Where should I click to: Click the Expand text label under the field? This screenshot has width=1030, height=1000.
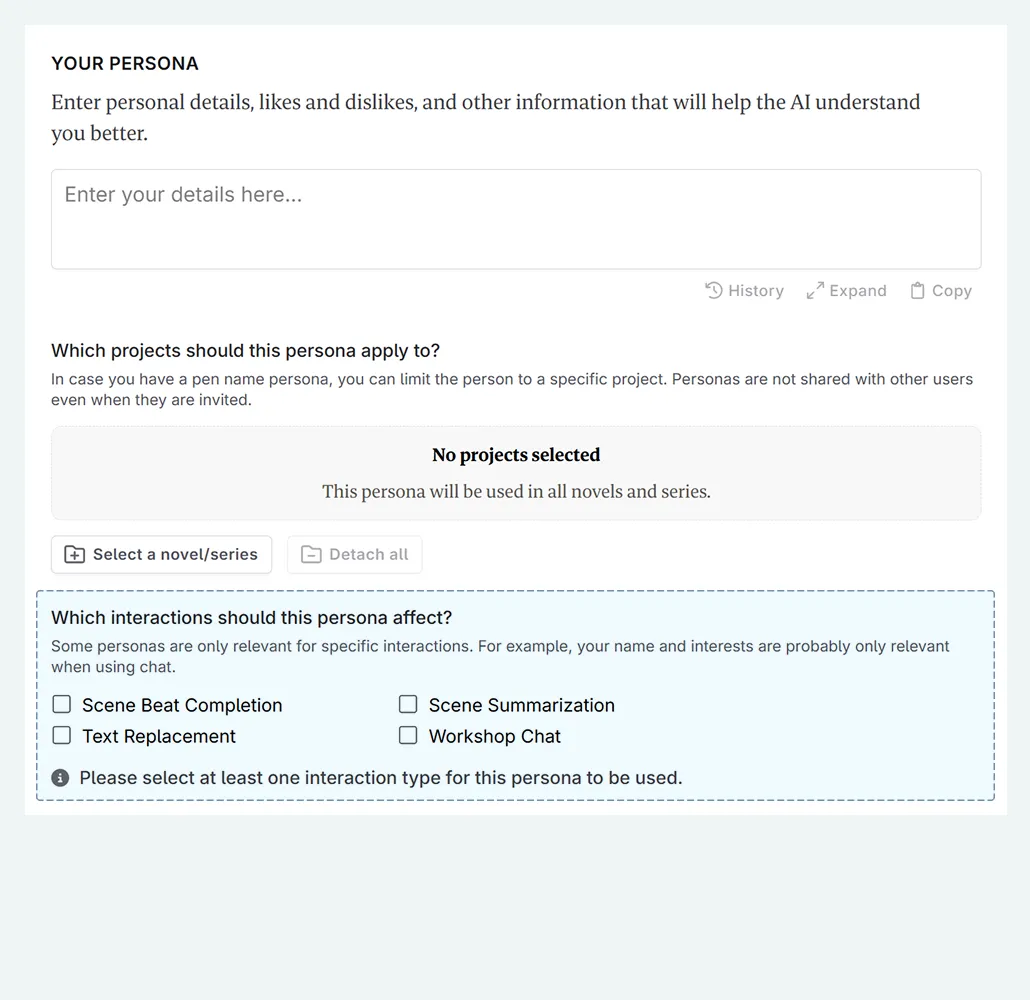click(858, 291)
